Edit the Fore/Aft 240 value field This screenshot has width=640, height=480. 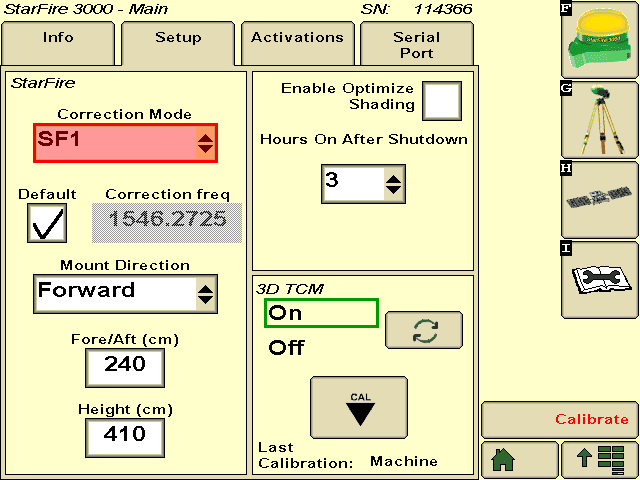125,368
